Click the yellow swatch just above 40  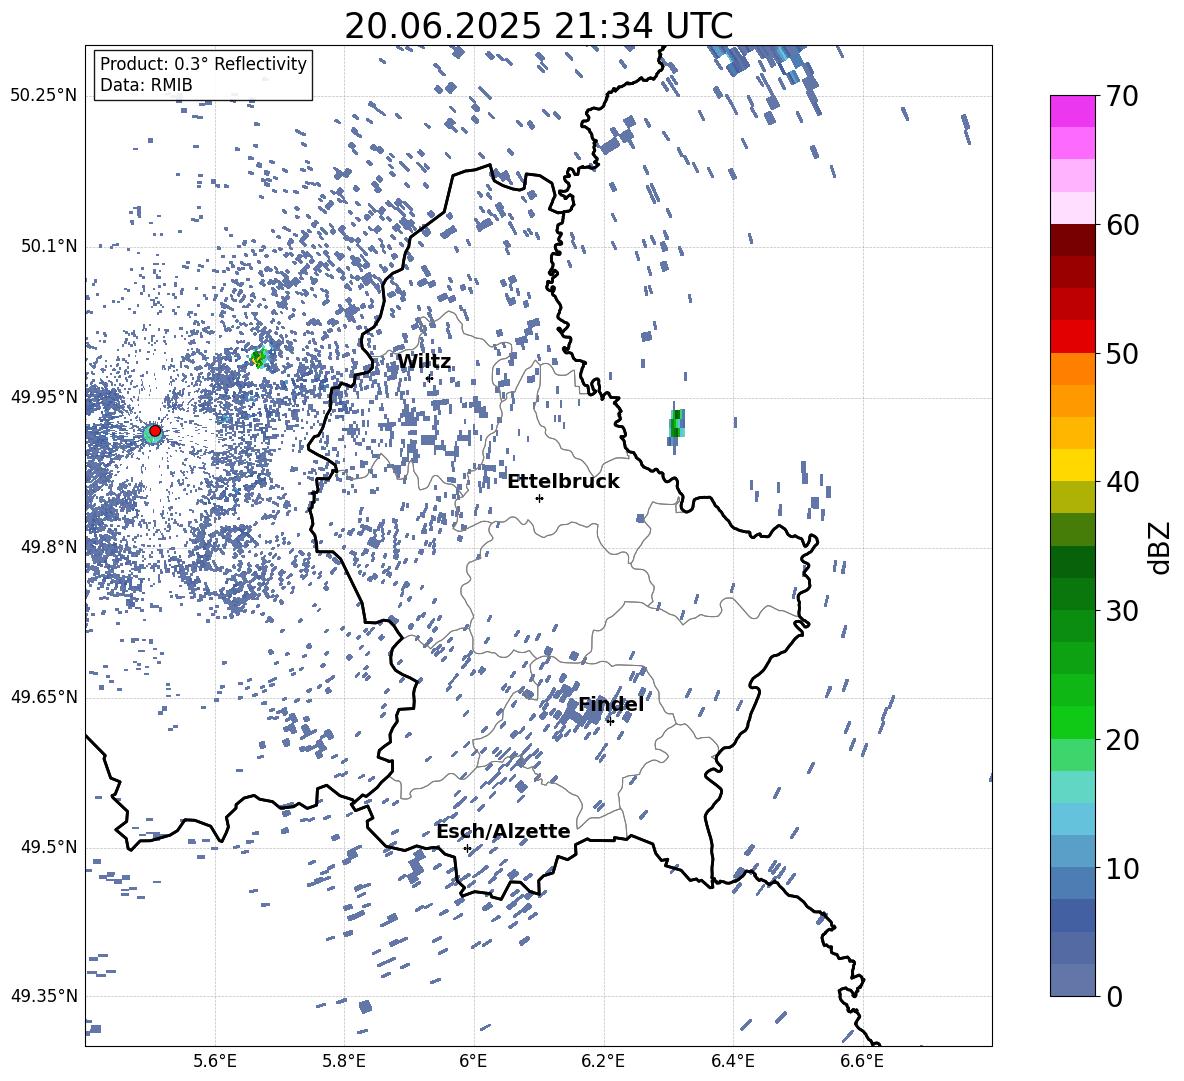tap(1072, 464)
